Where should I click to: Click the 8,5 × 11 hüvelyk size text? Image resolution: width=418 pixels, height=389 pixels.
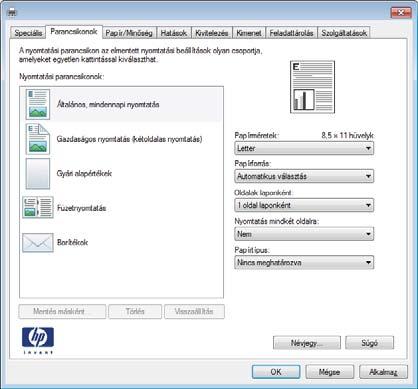point(347,135)
